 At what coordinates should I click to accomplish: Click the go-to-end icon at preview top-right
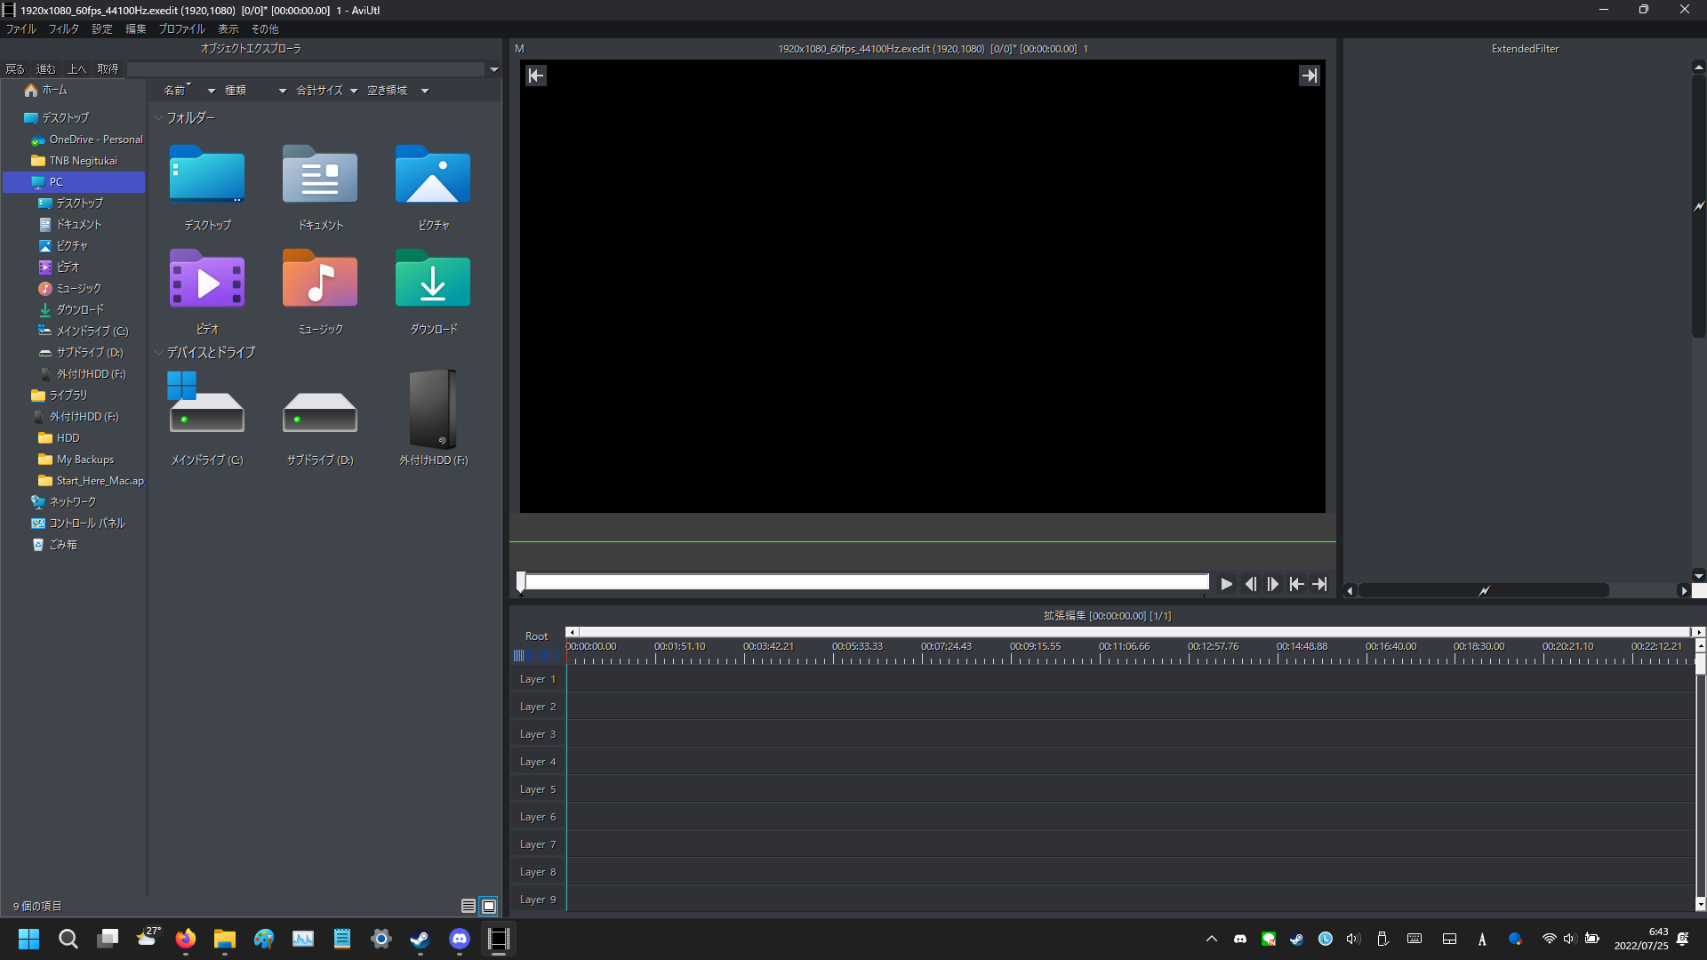(x=1309, y=76)
